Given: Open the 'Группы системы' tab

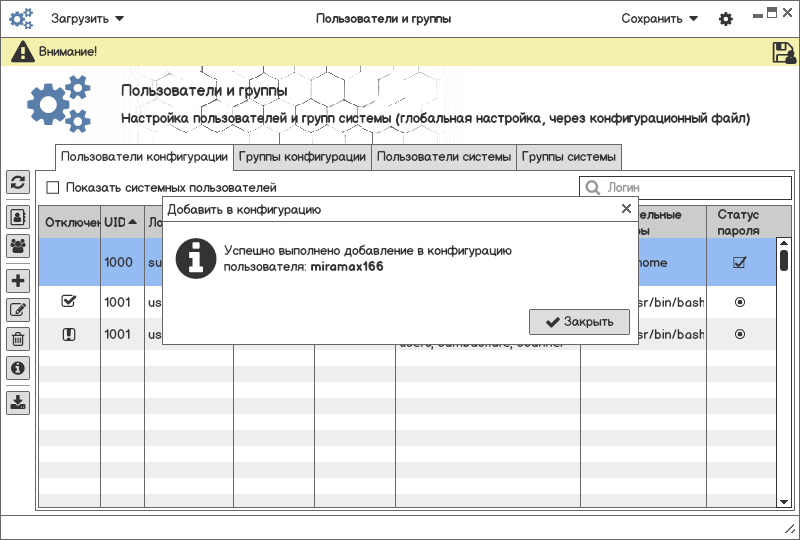Looking at the screenshot, I should pyautogui.click(x=569, y=157).
